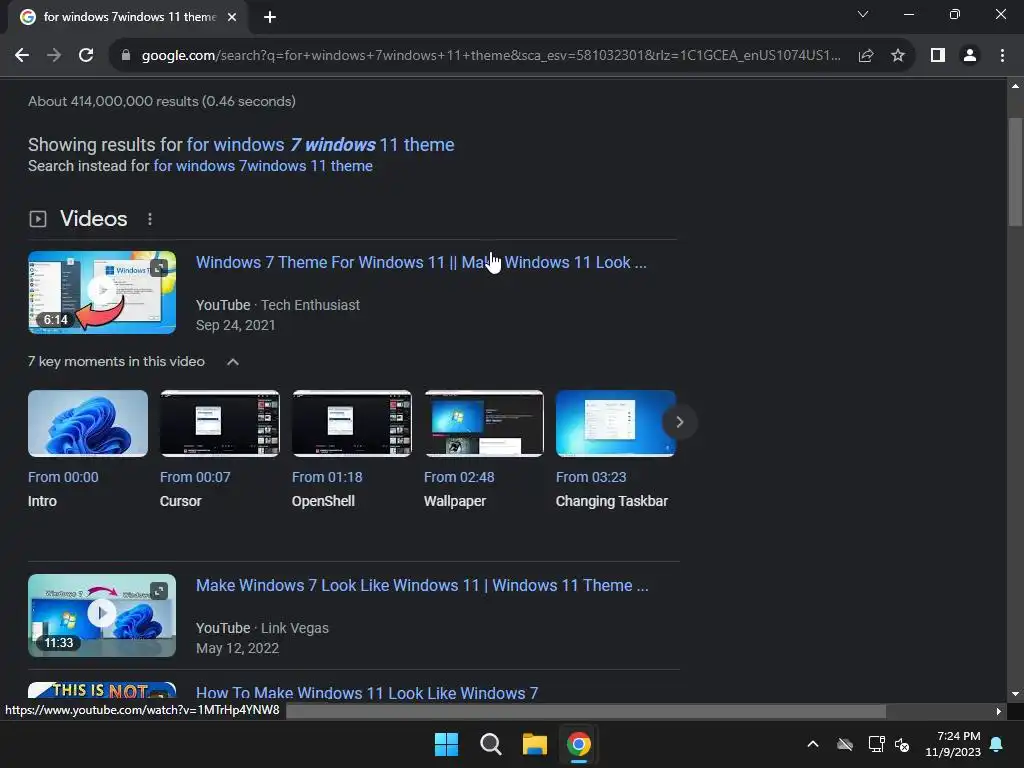Viewport: 1024px width, 768px height.
Task: Open the Intro key moment thumbnail
Action: click(88, 423)
